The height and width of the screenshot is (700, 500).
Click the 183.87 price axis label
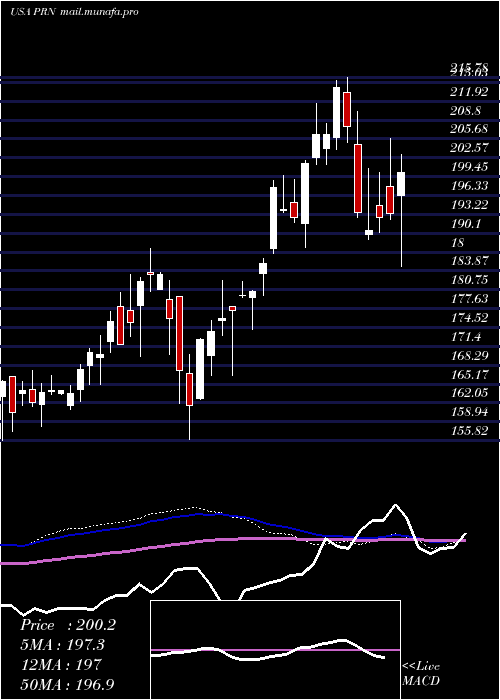tap(469, 260)
